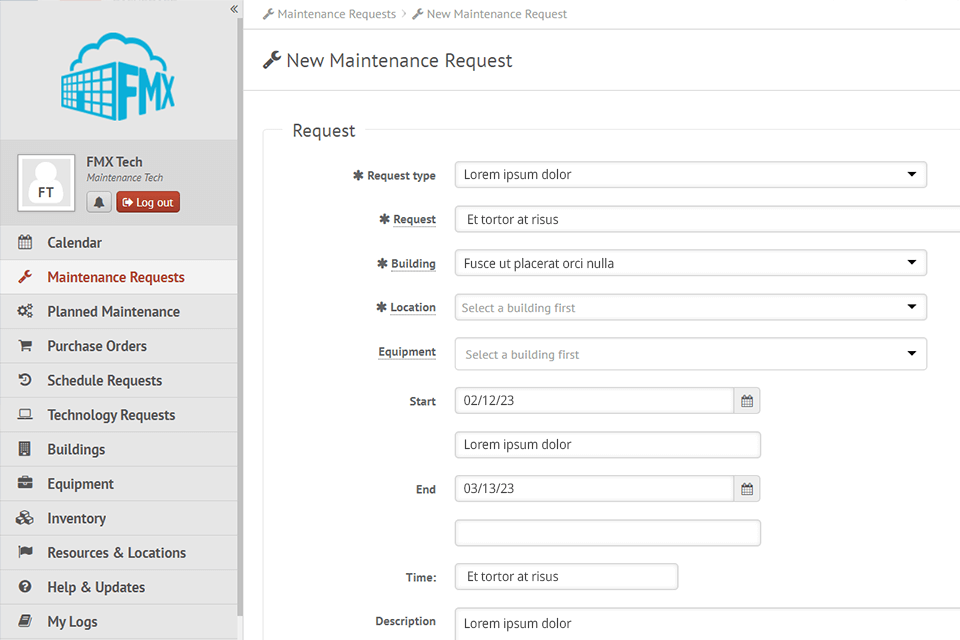Open Equipment in sidebar menu
The image size is (960, 640).
tap(119, 483)
